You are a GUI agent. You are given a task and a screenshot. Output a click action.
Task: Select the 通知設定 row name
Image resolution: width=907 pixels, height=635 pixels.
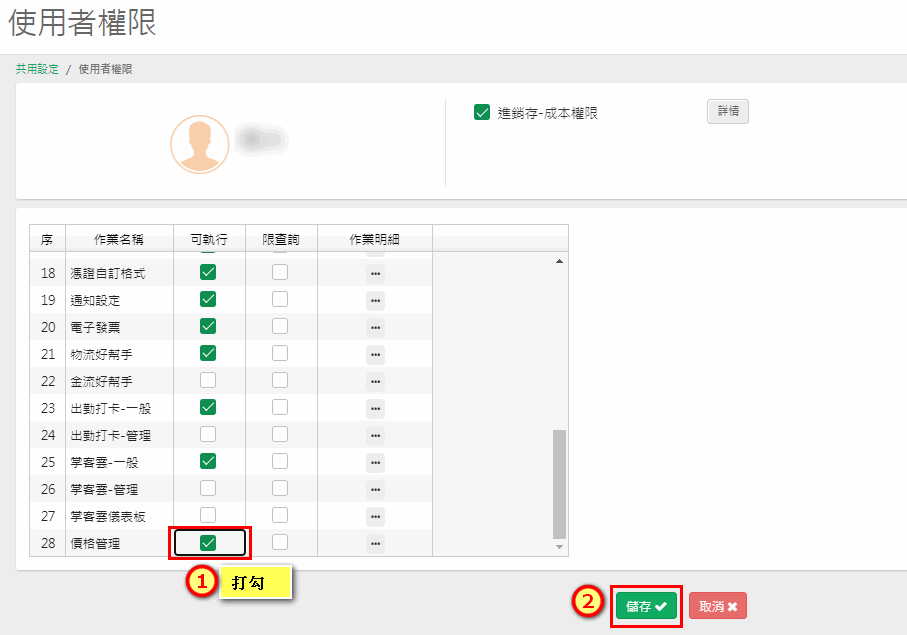tap(95, 301)
